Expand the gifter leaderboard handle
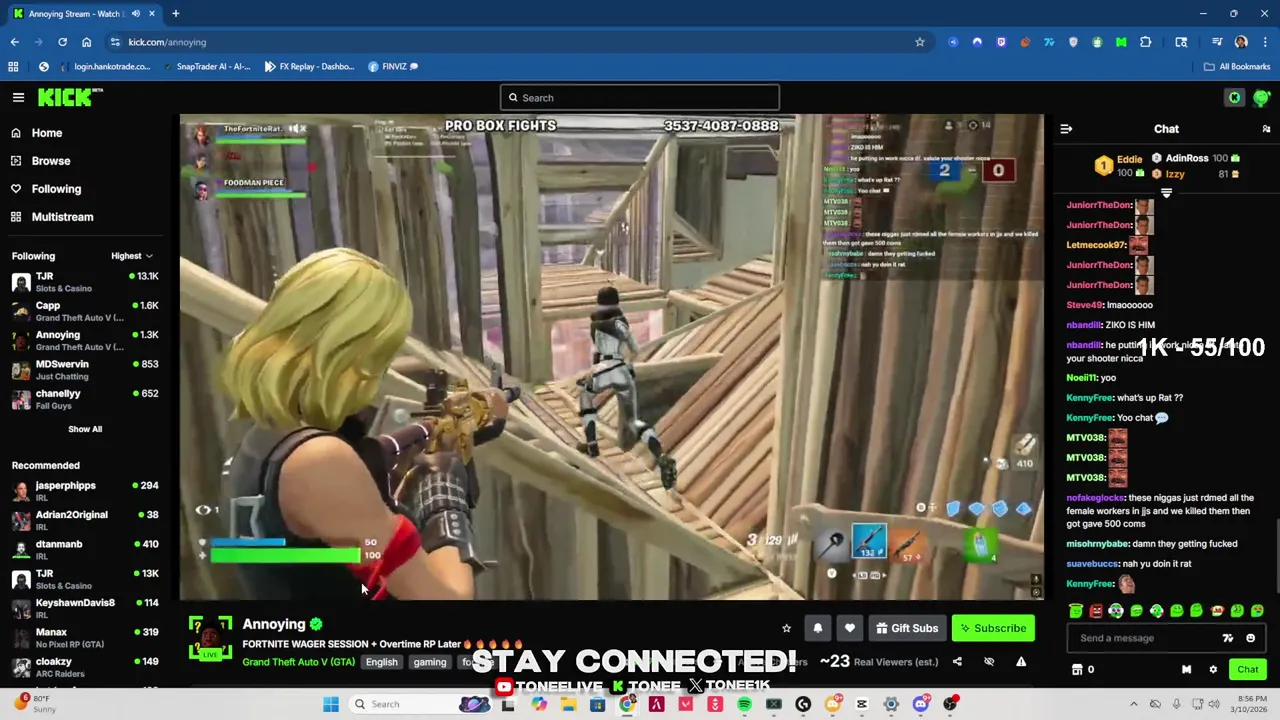The height and width of the screenshot is (720, 1280). 1166,193
